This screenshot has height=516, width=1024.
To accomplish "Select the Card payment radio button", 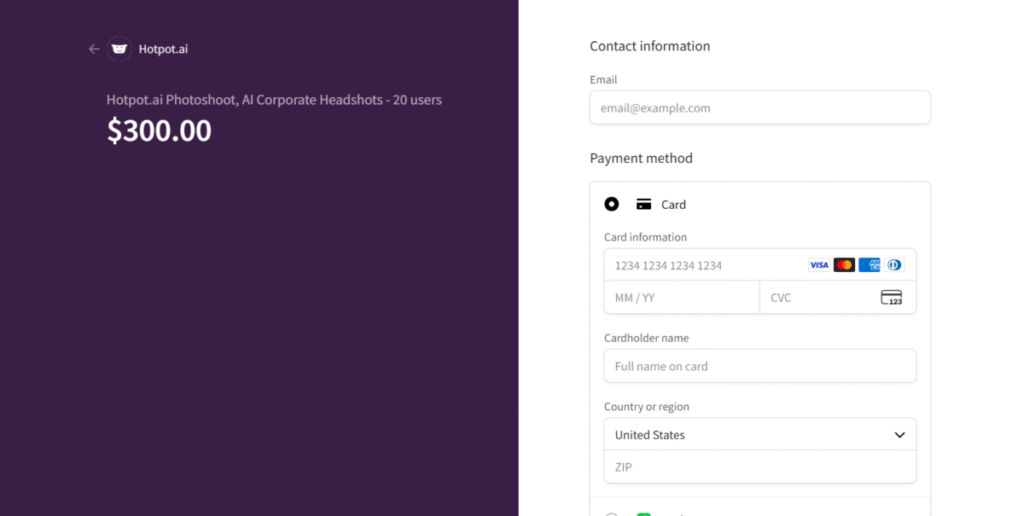I will click(x=611, y=204).
